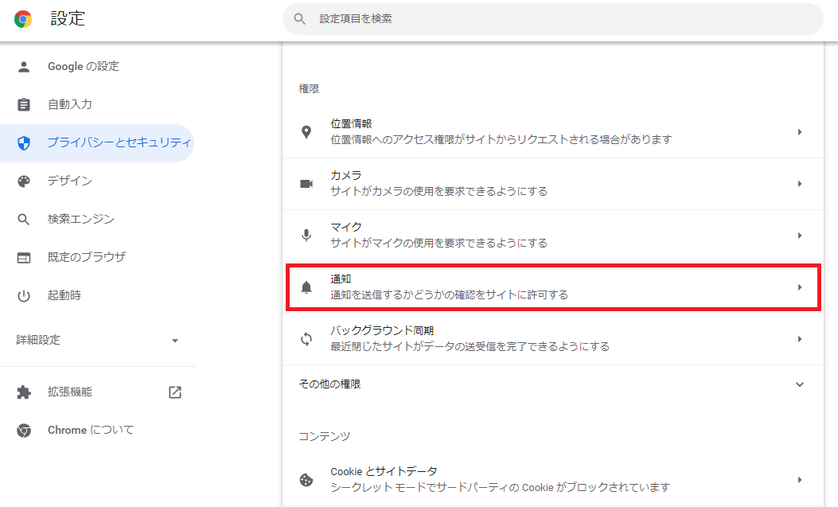Image resolution: width=838 pixels, height=507 pixels.
Task: Open 既定のブラウザ settings page
Action: tap(86, 257)
